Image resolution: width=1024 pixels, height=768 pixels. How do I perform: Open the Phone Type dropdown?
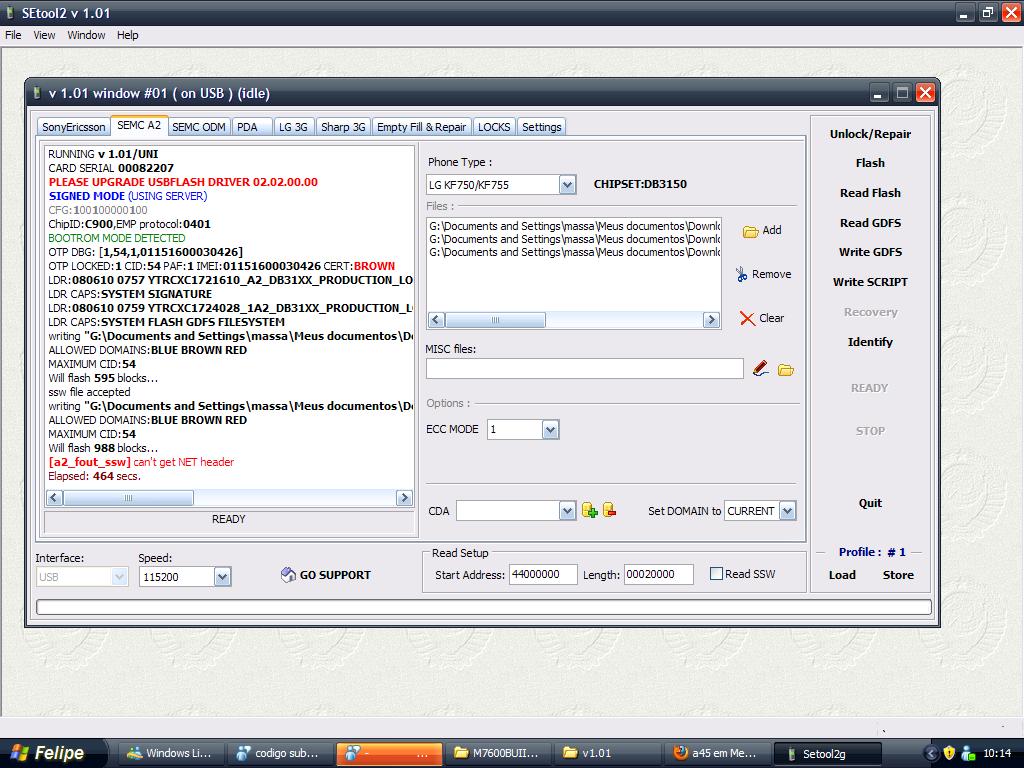(x=567, y=185)
